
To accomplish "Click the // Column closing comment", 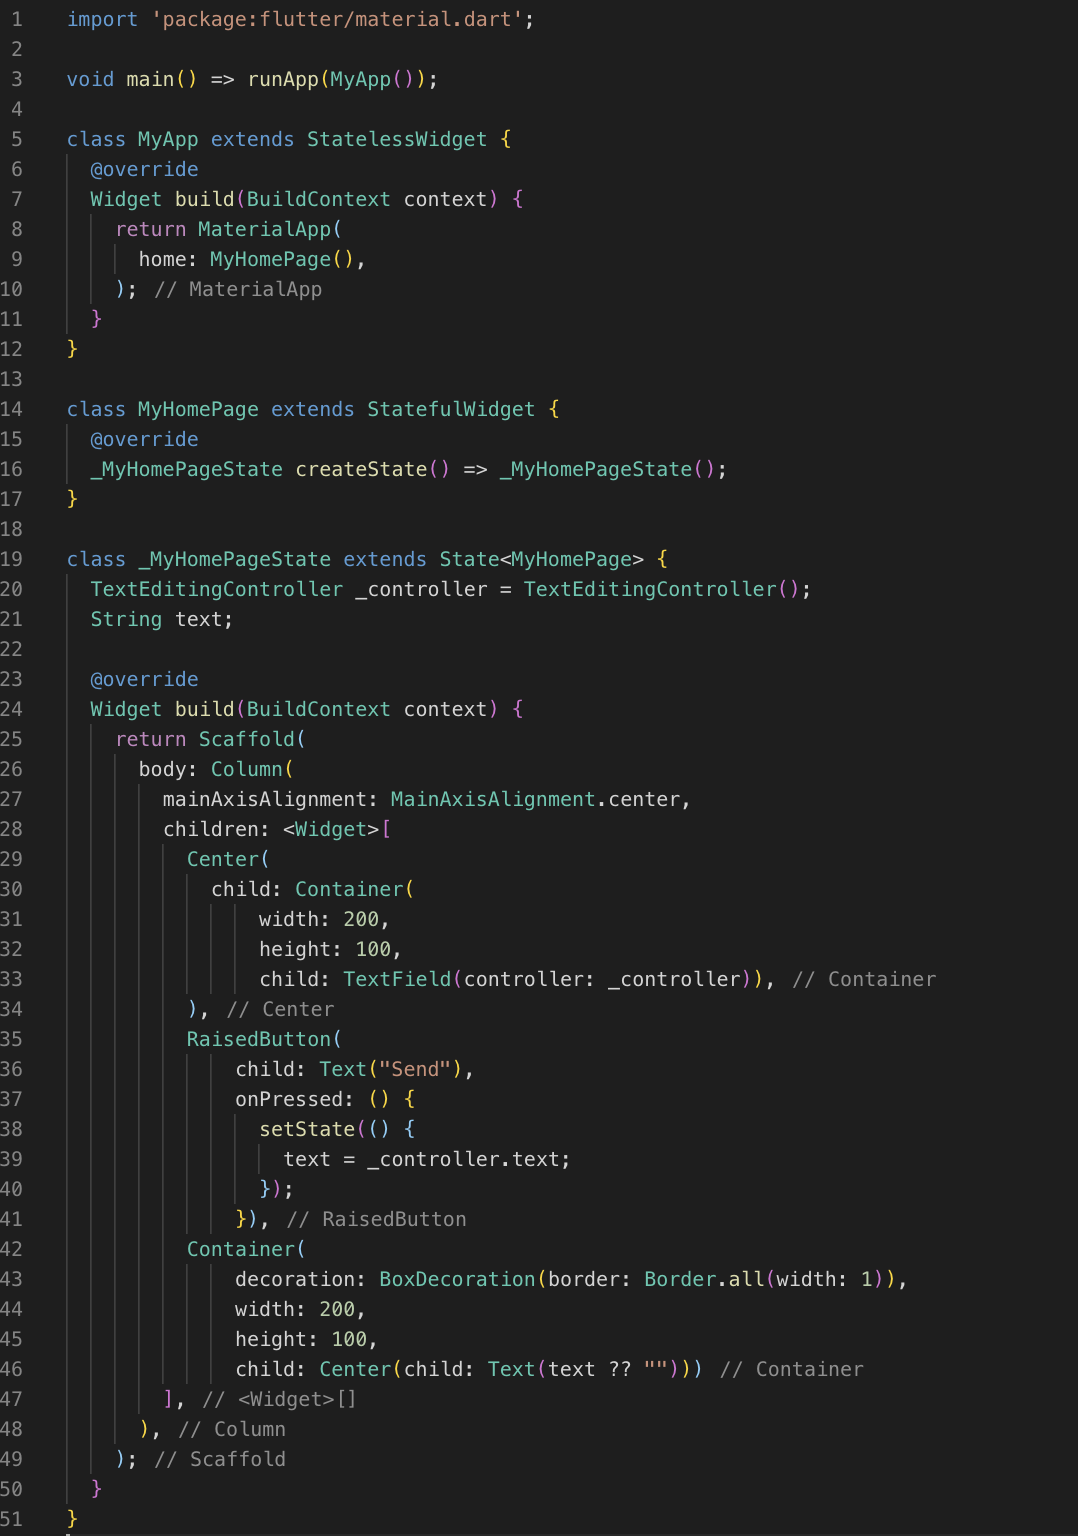I will tap(232, 1430).
